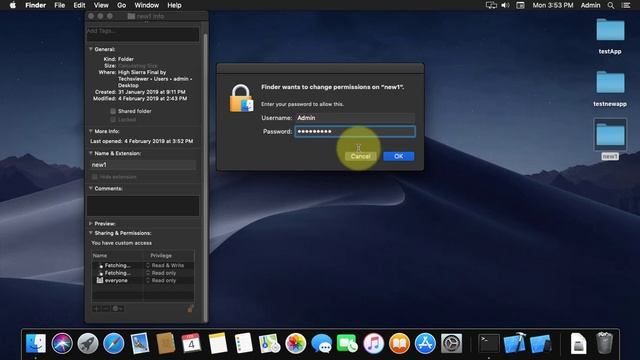Click minus button to remove user
The image size is (640, 360).
coord(106,309)
